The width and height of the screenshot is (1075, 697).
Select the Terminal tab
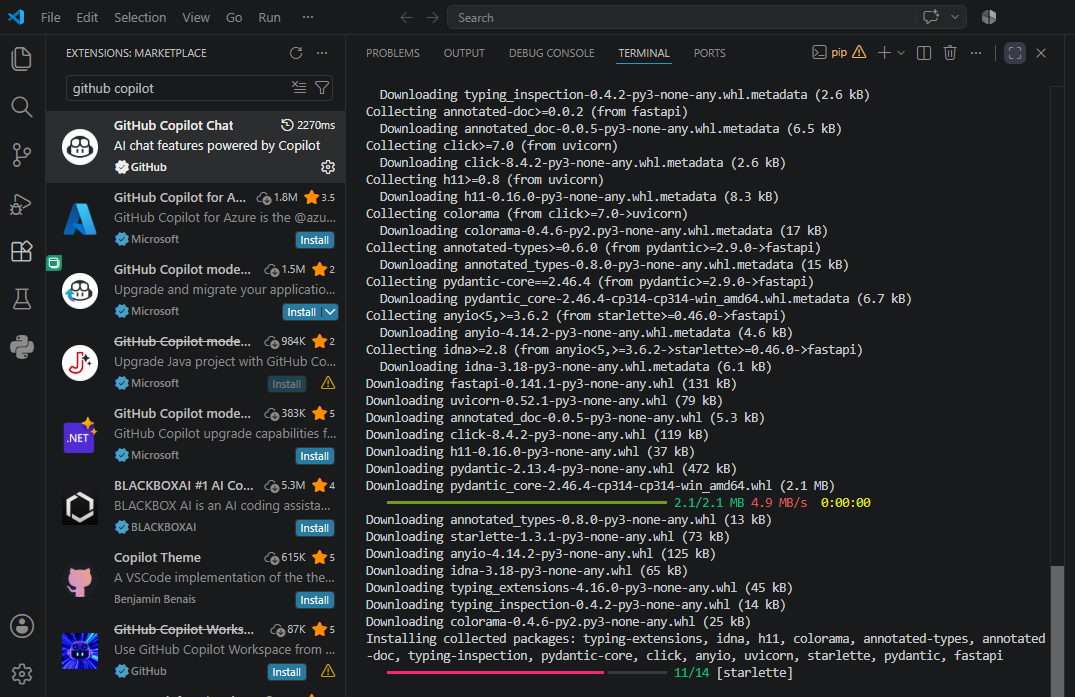pyautogui.click(x=644, y=53)
